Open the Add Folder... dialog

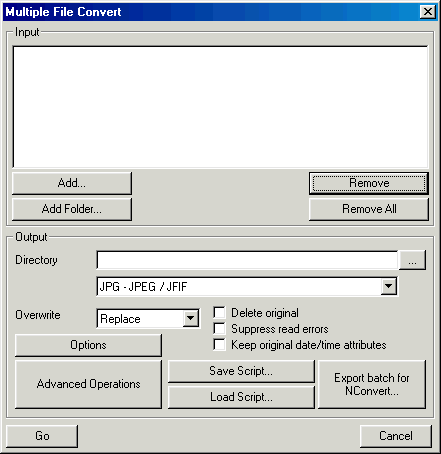(72, 209)
